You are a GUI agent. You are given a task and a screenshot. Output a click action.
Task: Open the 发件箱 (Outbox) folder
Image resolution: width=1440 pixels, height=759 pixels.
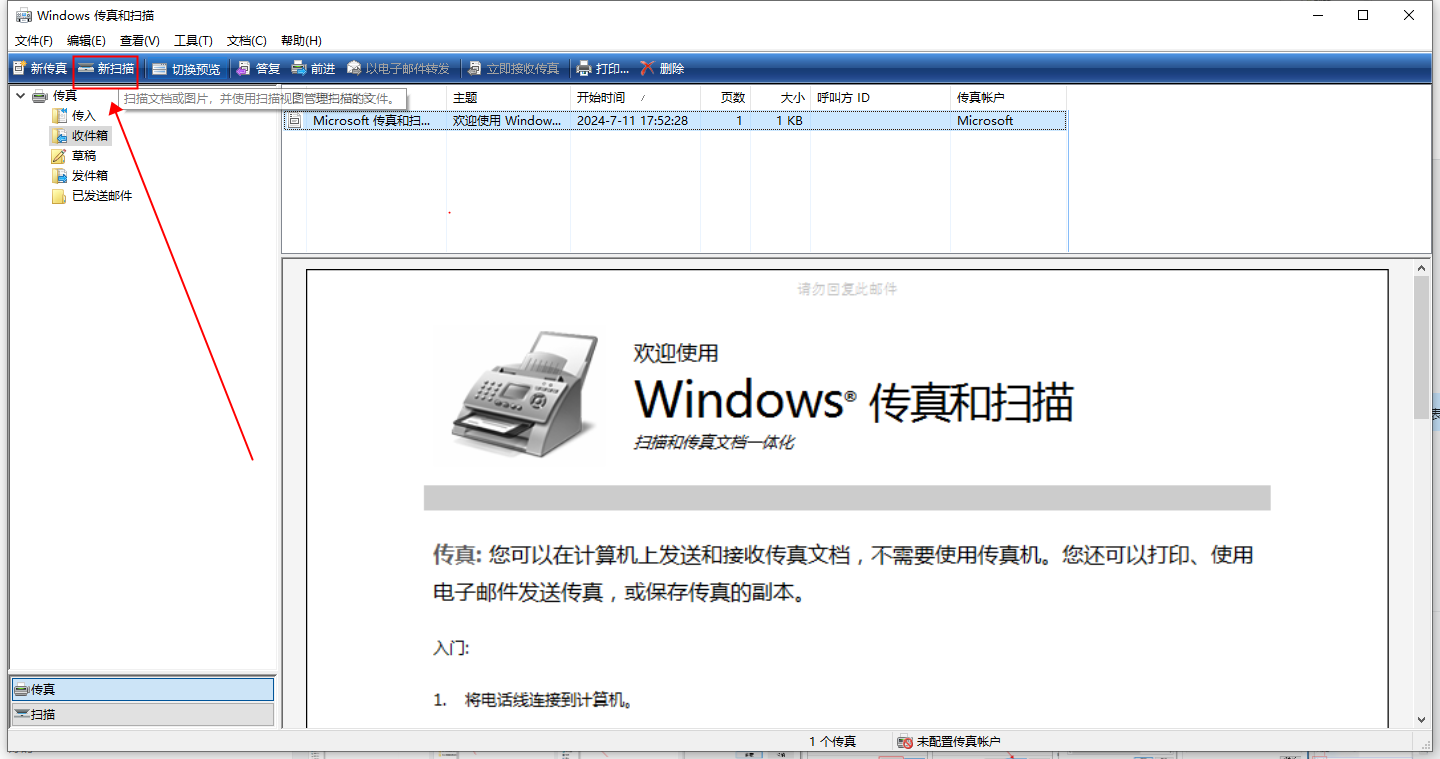pyautogui.click(x=89, y=176)
